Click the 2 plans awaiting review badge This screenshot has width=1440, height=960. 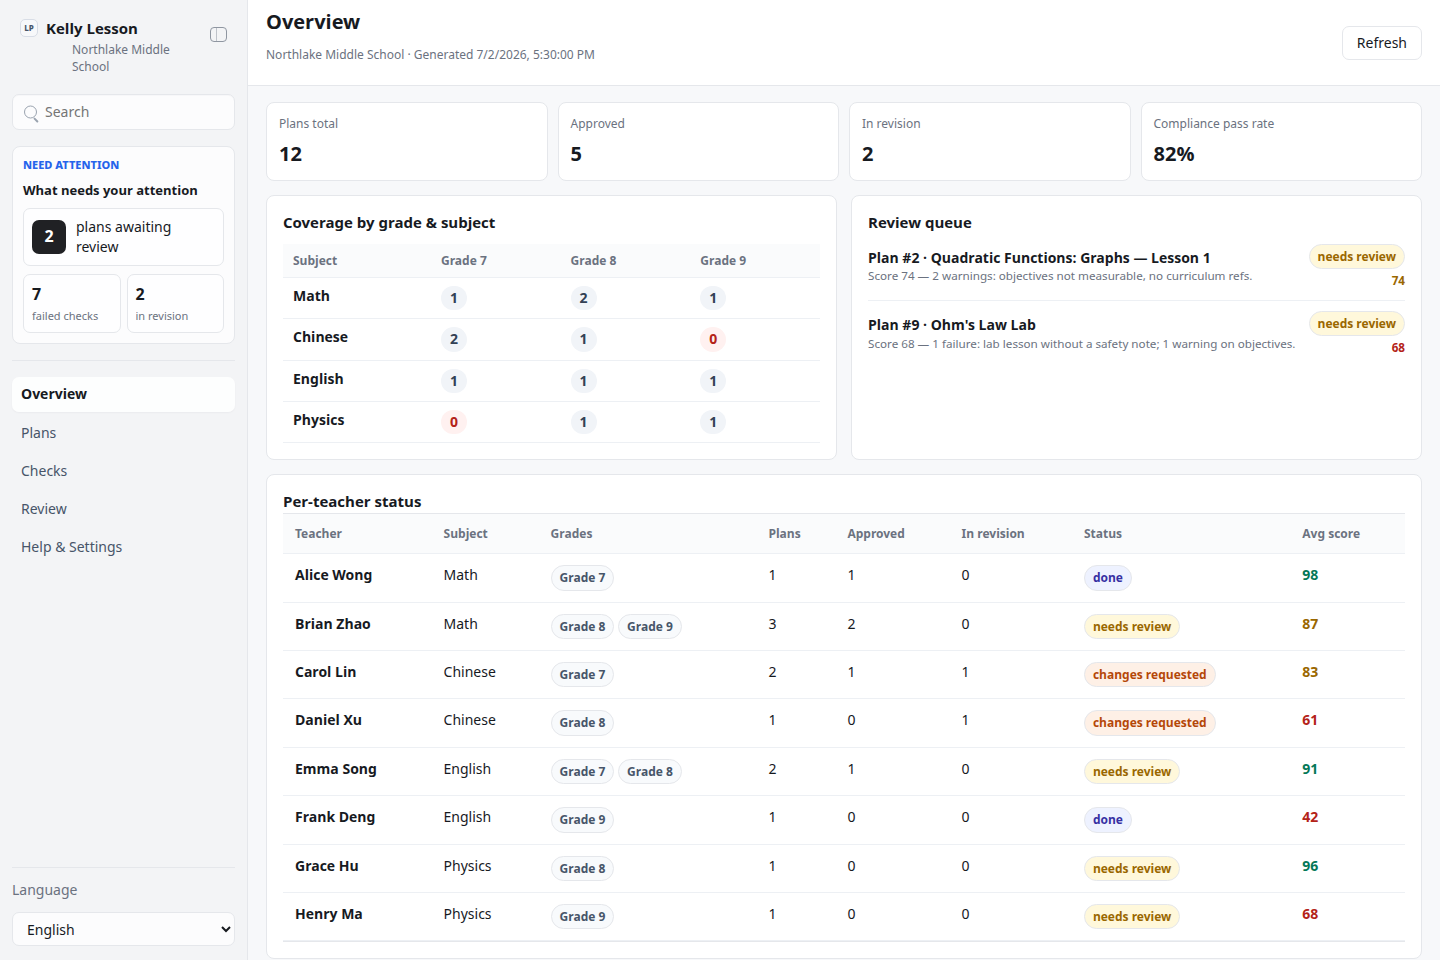point(49,237)
